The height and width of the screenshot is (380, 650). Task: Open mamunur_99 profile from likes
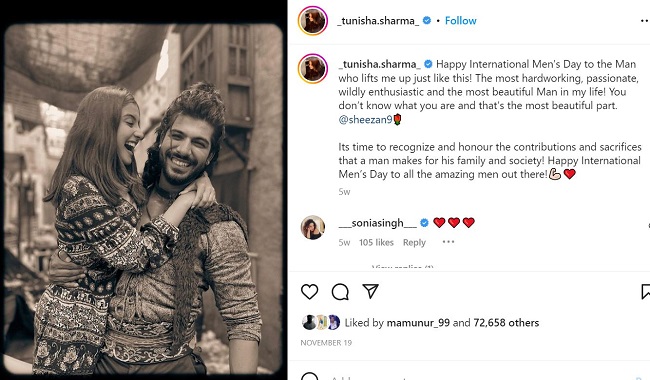418,323
